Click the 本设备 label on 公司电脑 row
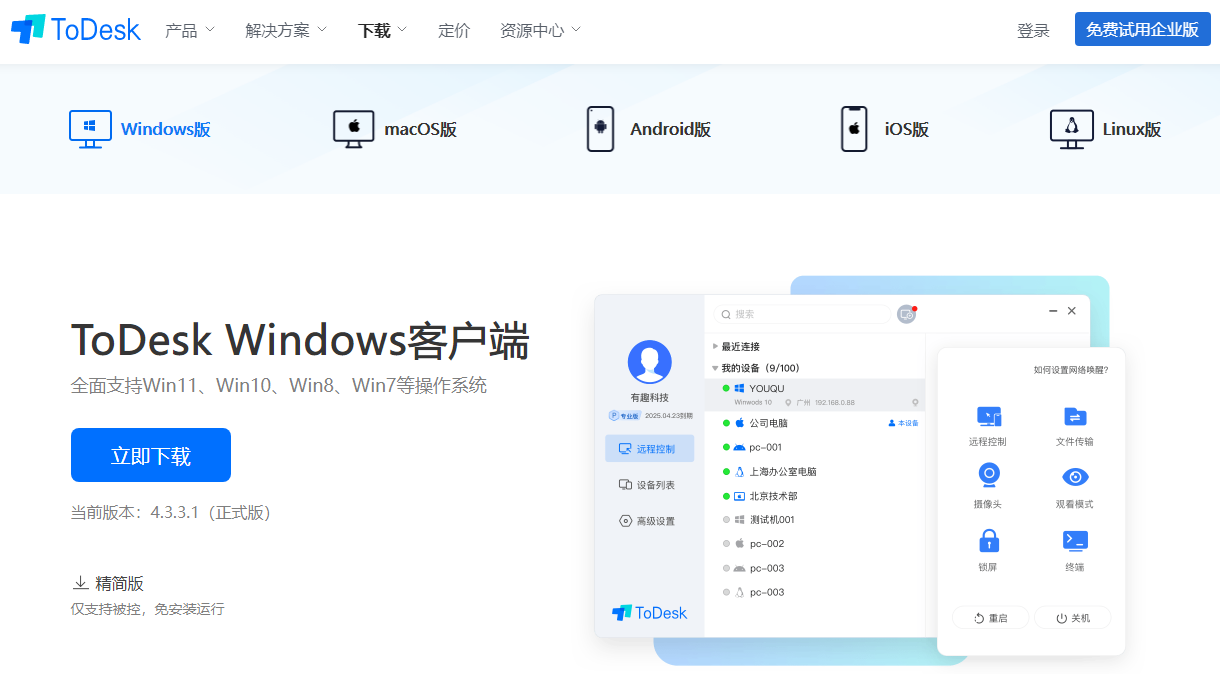This screenshot has width=1220, height=674. 903,423
